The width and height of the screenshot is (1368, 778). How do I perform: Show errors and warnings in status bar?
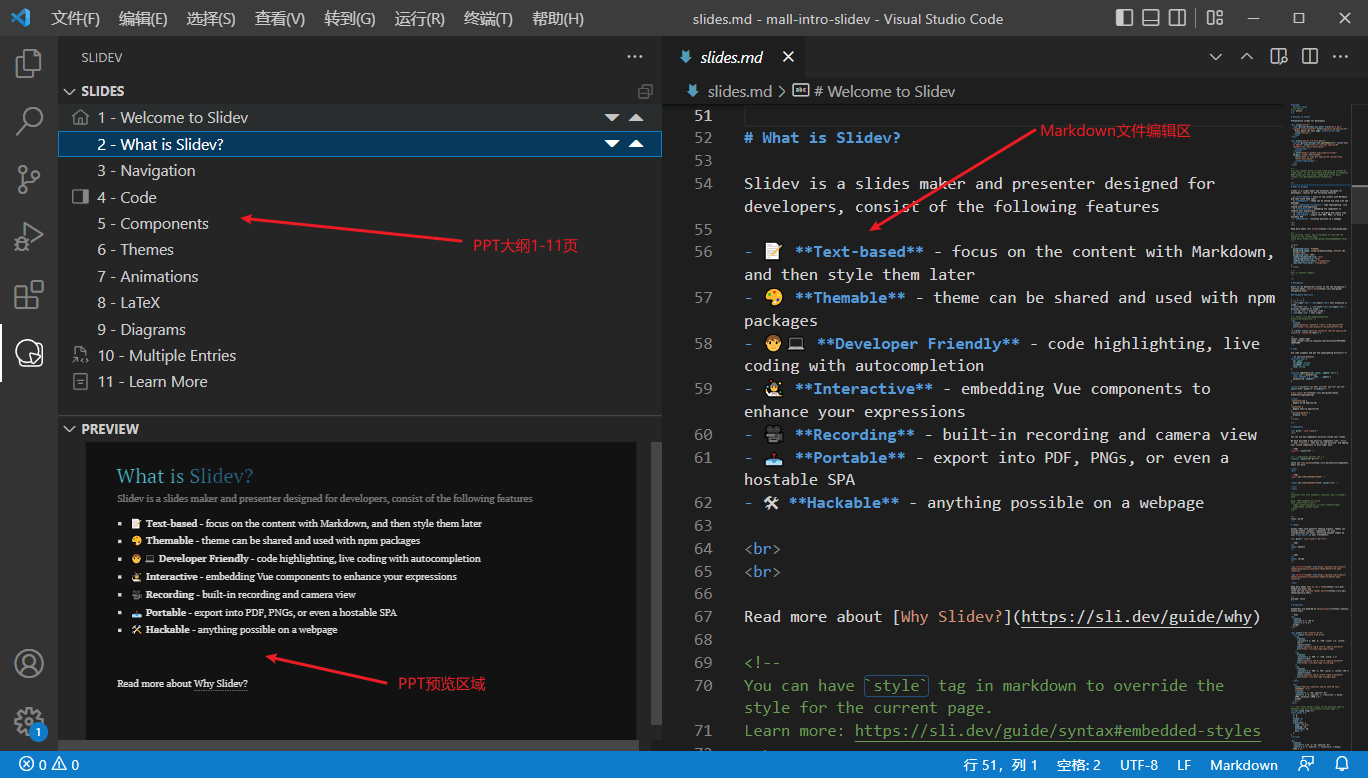[49, 765]
